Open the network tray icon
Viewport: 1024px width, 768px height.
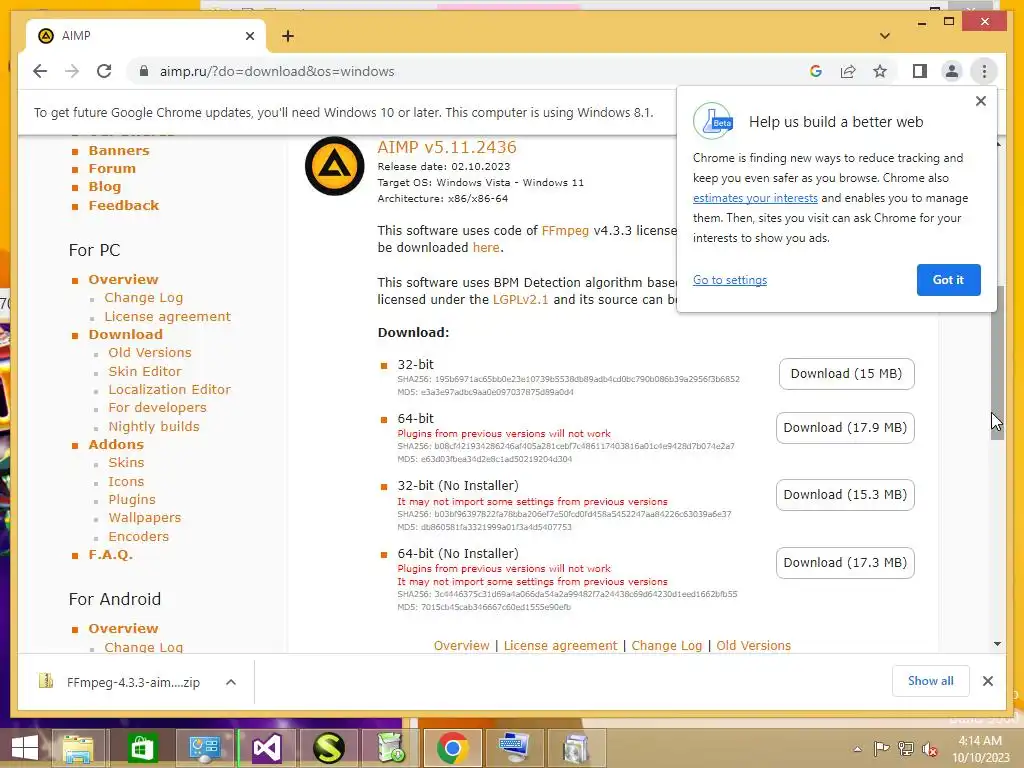click(x=906, y=748)
